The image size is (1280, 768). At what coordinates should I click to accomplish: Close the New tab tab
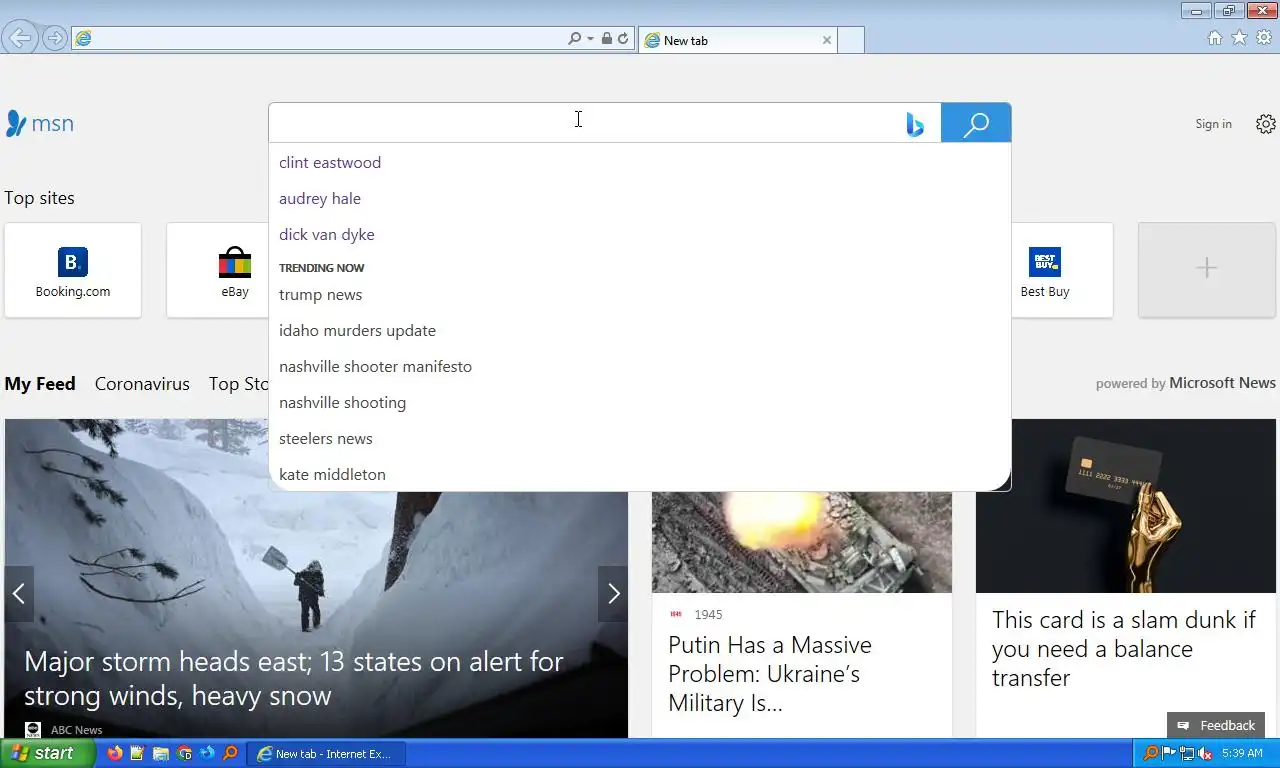[827, 40]
